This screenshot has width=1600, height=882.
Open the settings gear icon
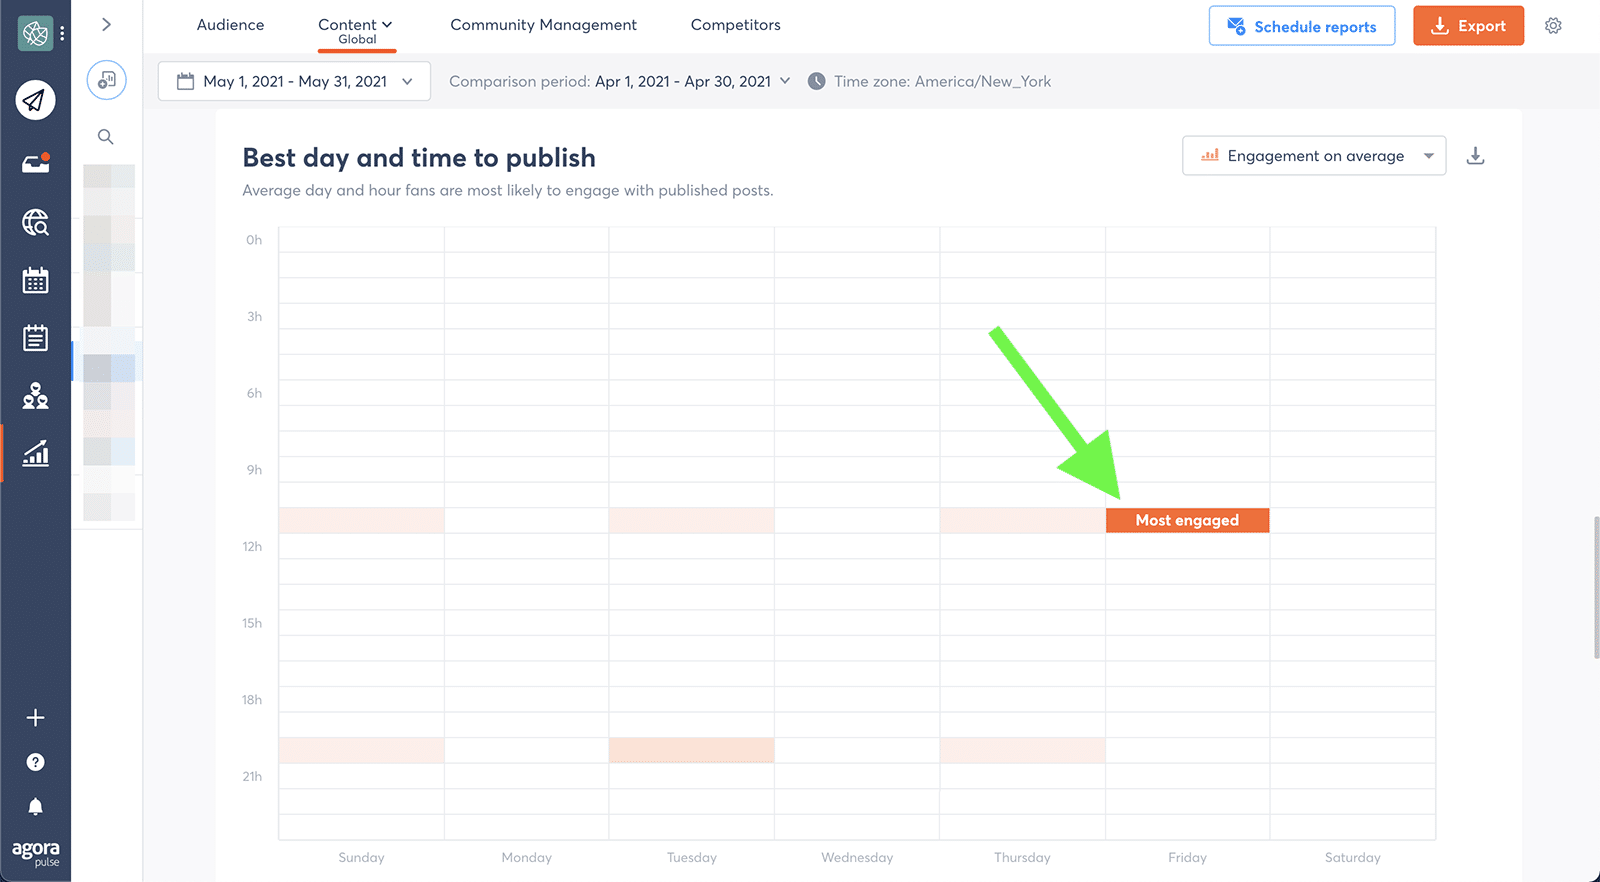point(1553,26)
